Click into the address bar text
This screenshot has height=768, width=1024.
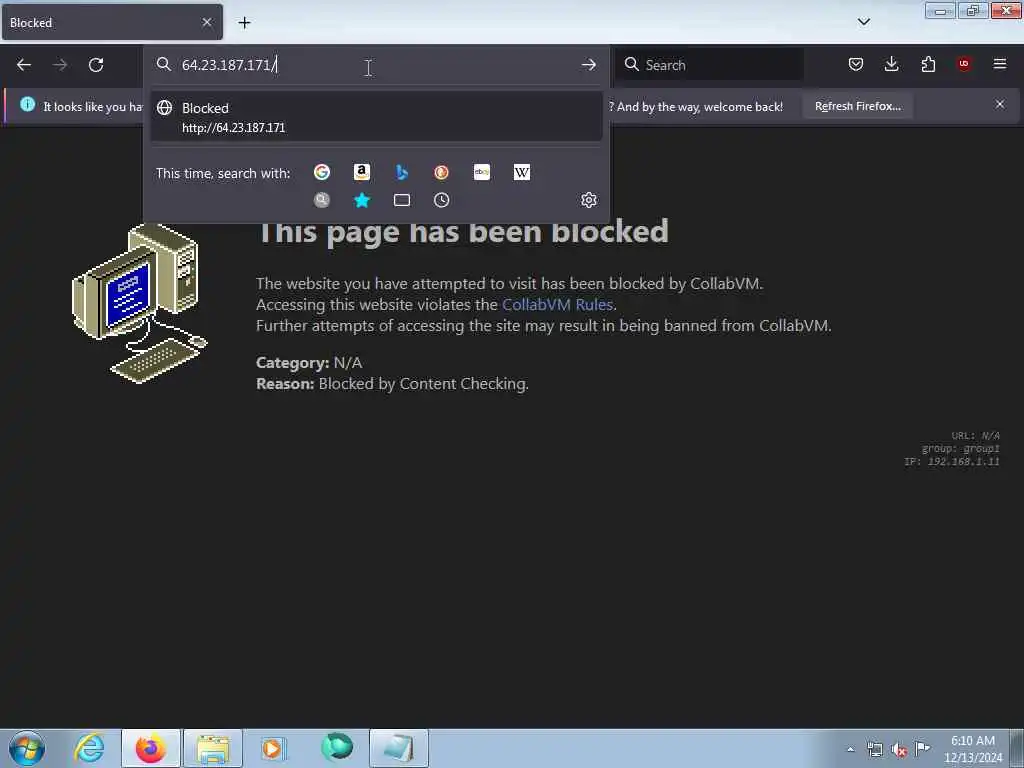click(229, 65)
